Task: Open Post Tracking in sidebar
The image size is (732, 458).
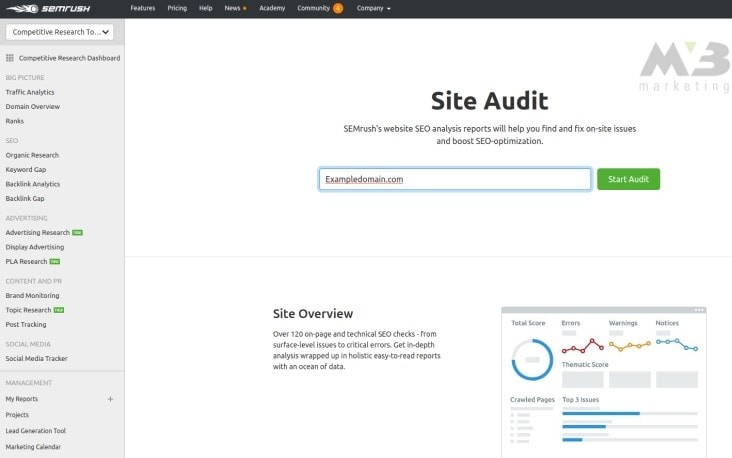Action: [x=26, y=325]
